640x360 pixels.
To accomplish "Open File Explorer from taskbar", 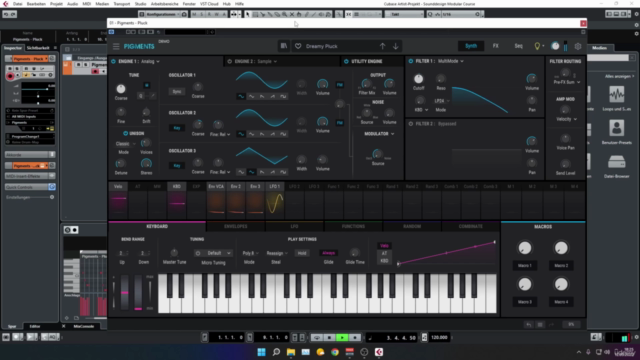I will point(291,352).
